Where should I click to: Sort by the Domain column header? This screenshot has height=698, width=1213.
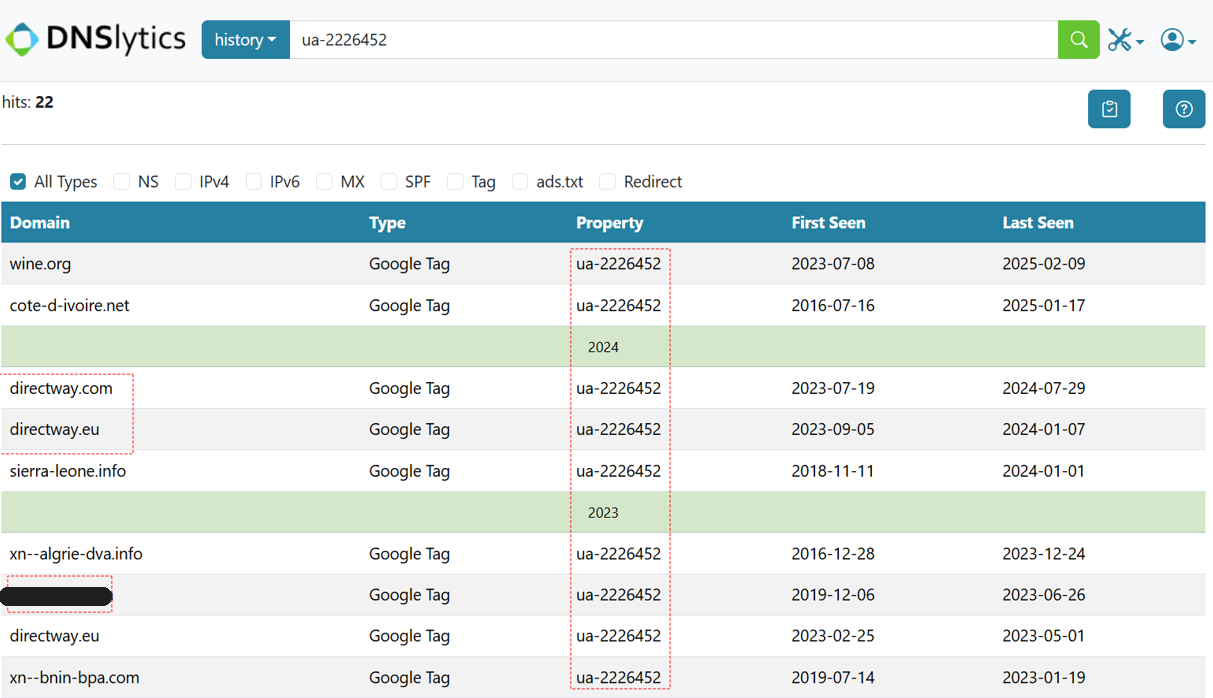(40, 222)
